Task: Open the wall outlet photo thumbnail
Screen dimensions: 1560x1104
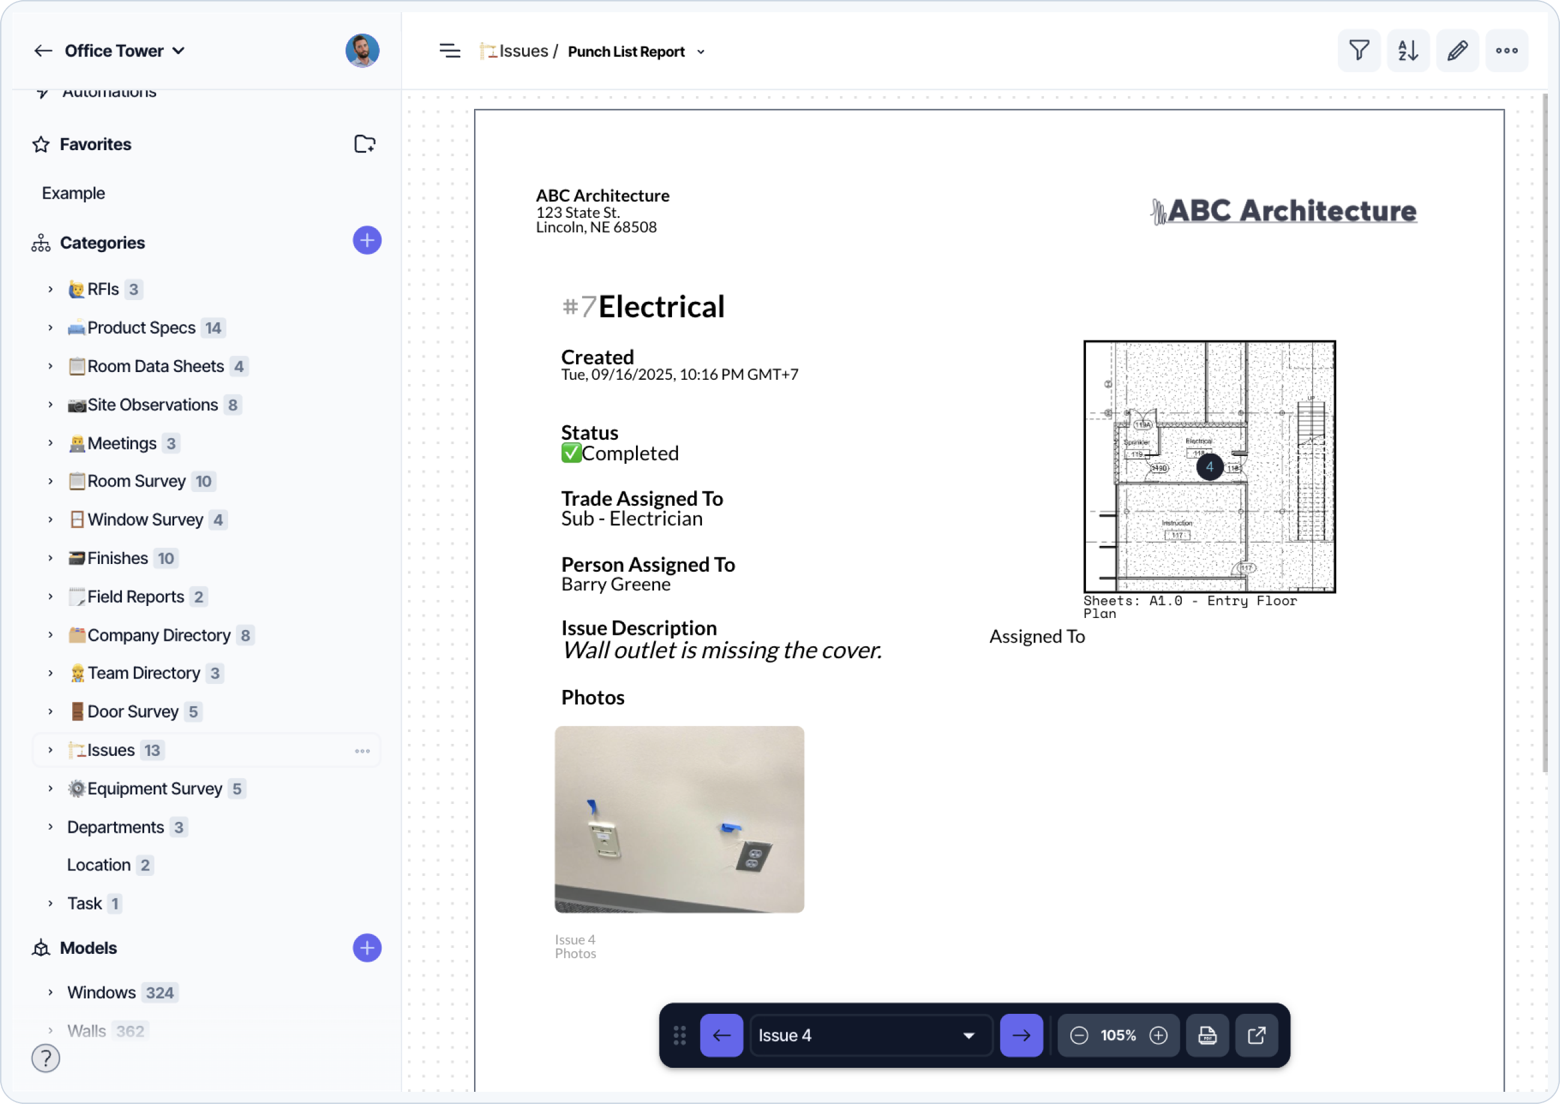Action: (679, 819)
